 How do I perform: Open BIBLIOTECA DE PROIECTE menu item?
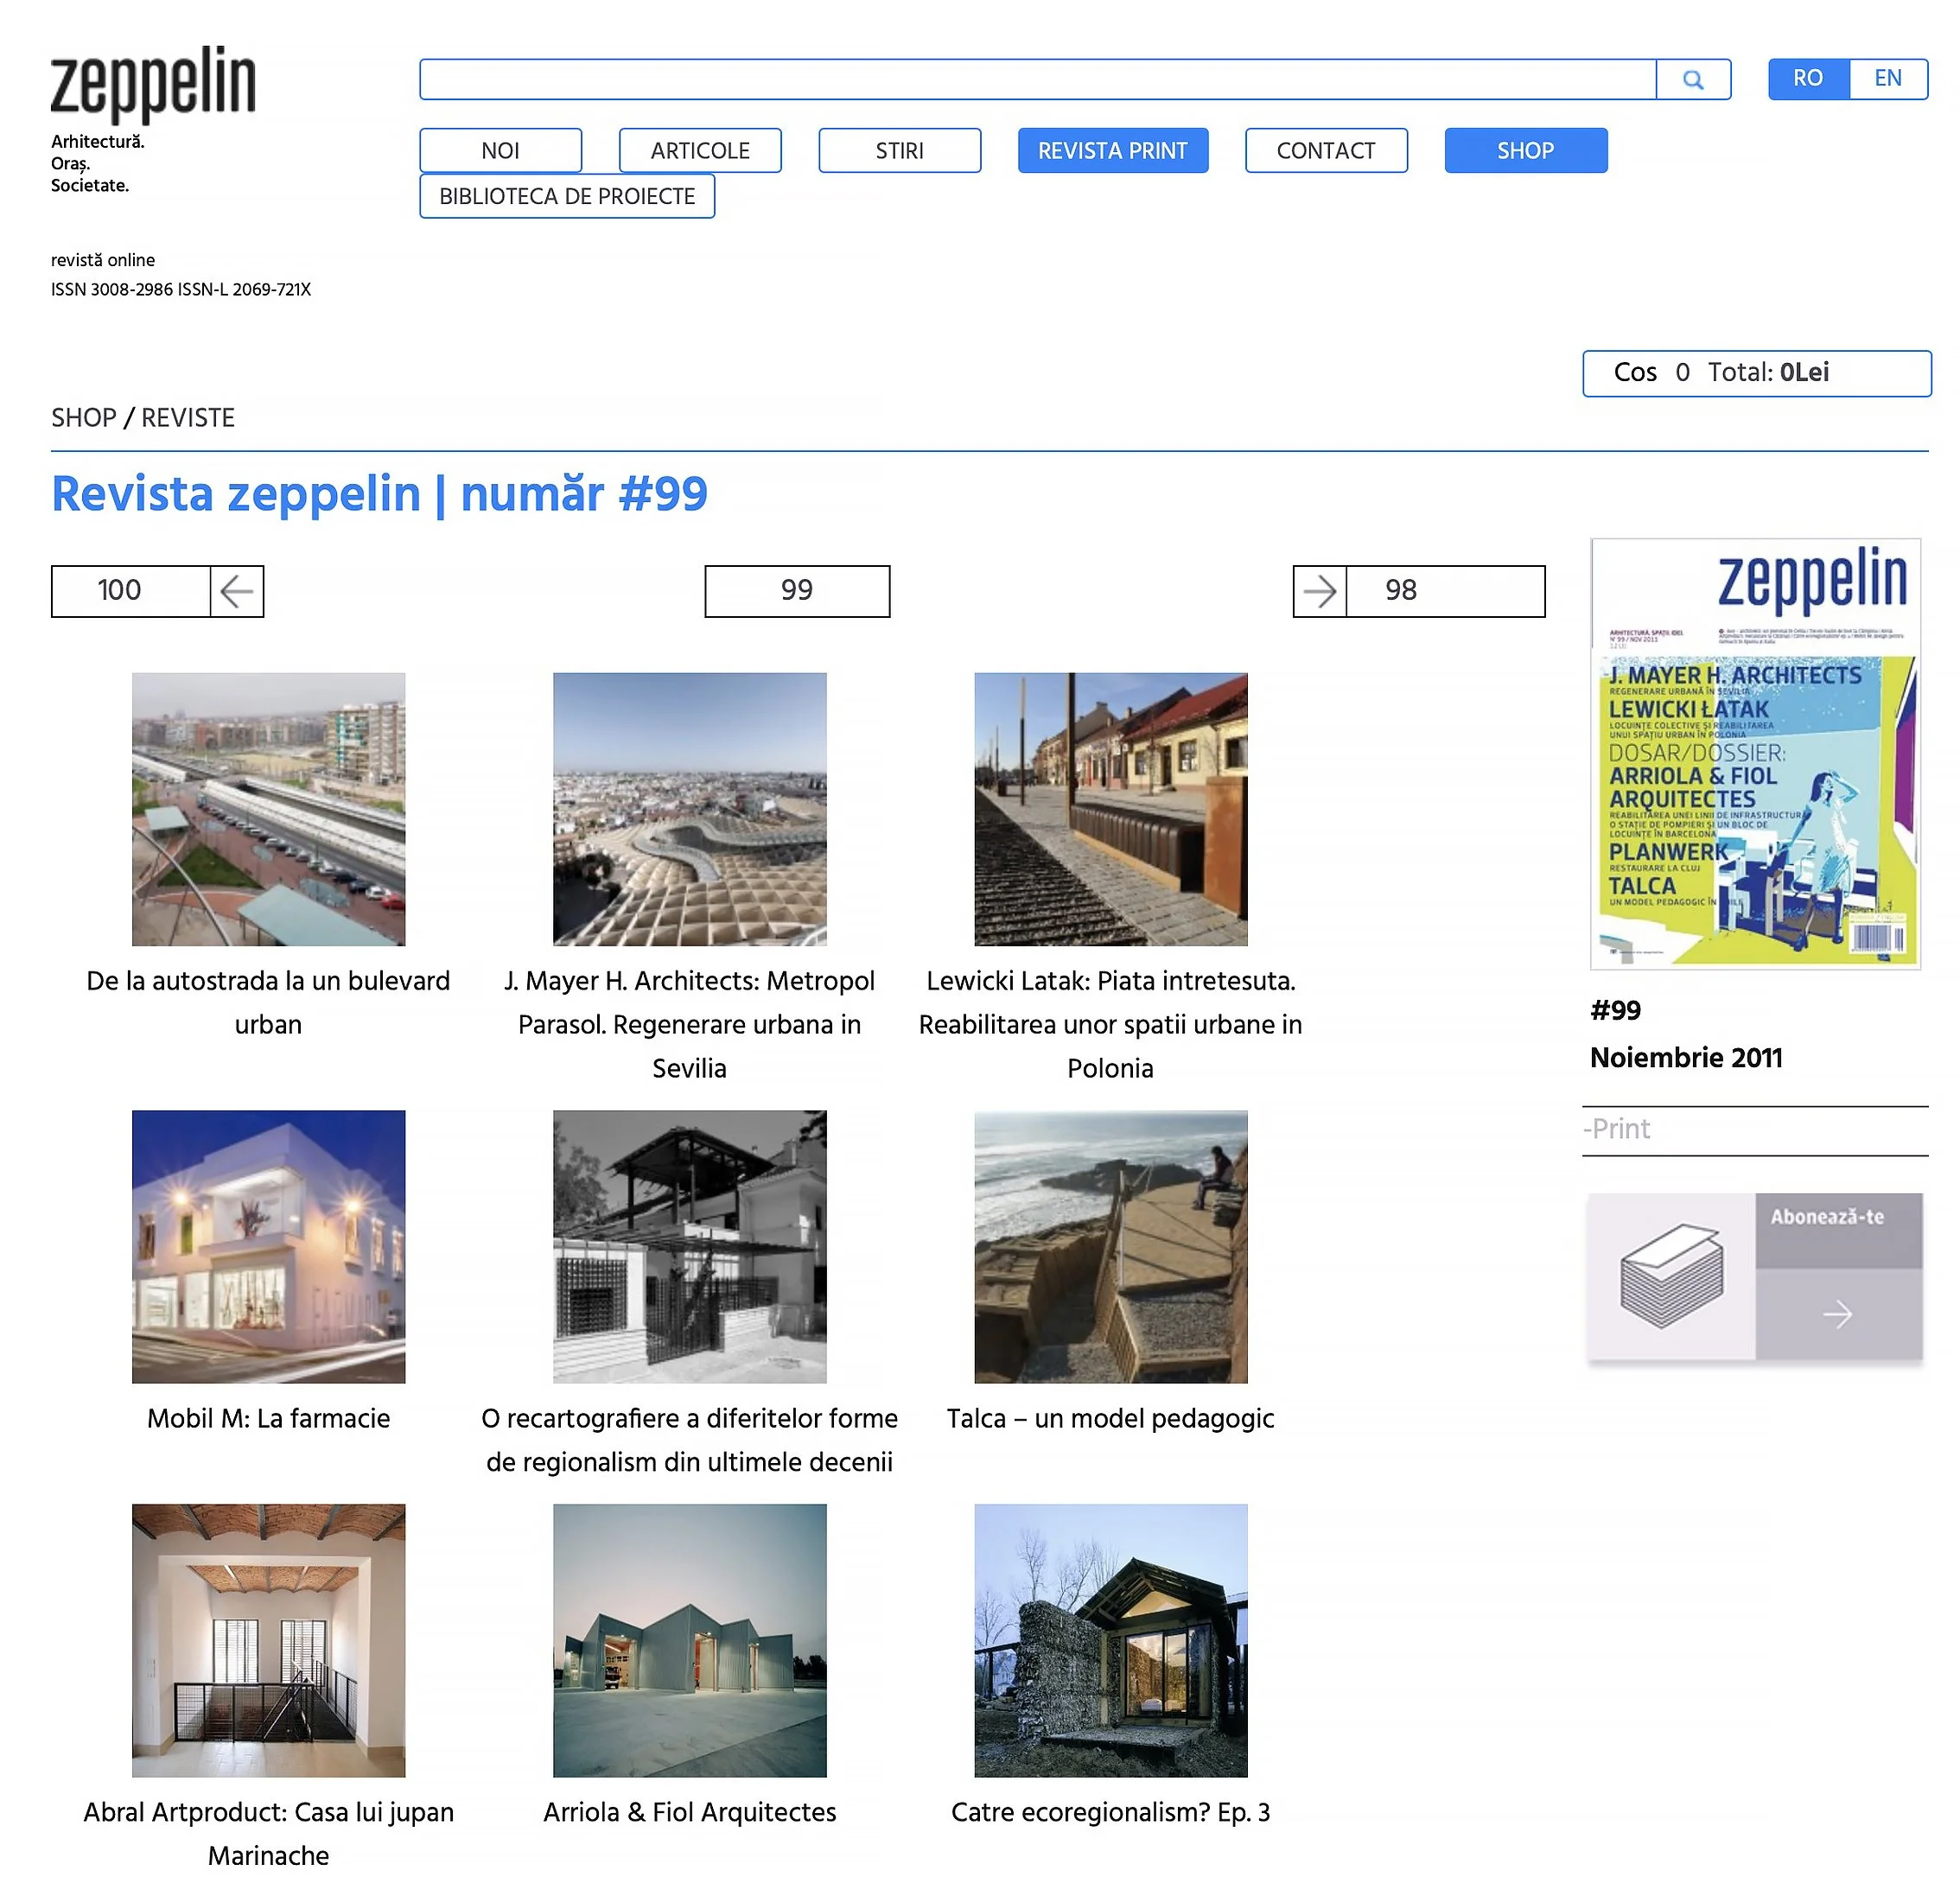click(x=567, y=196)
